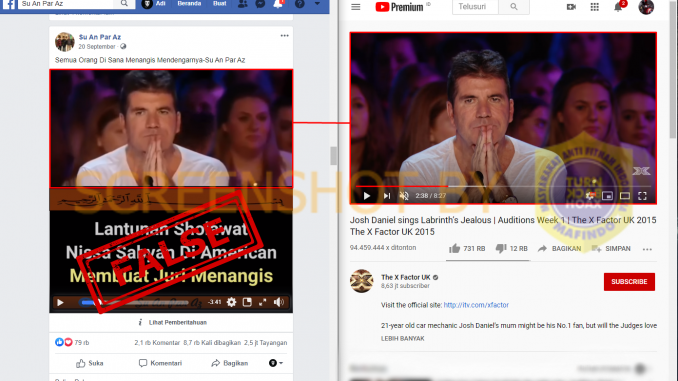
Task: Open YouTube player settings gear
Action: click(x=590, y=196)
